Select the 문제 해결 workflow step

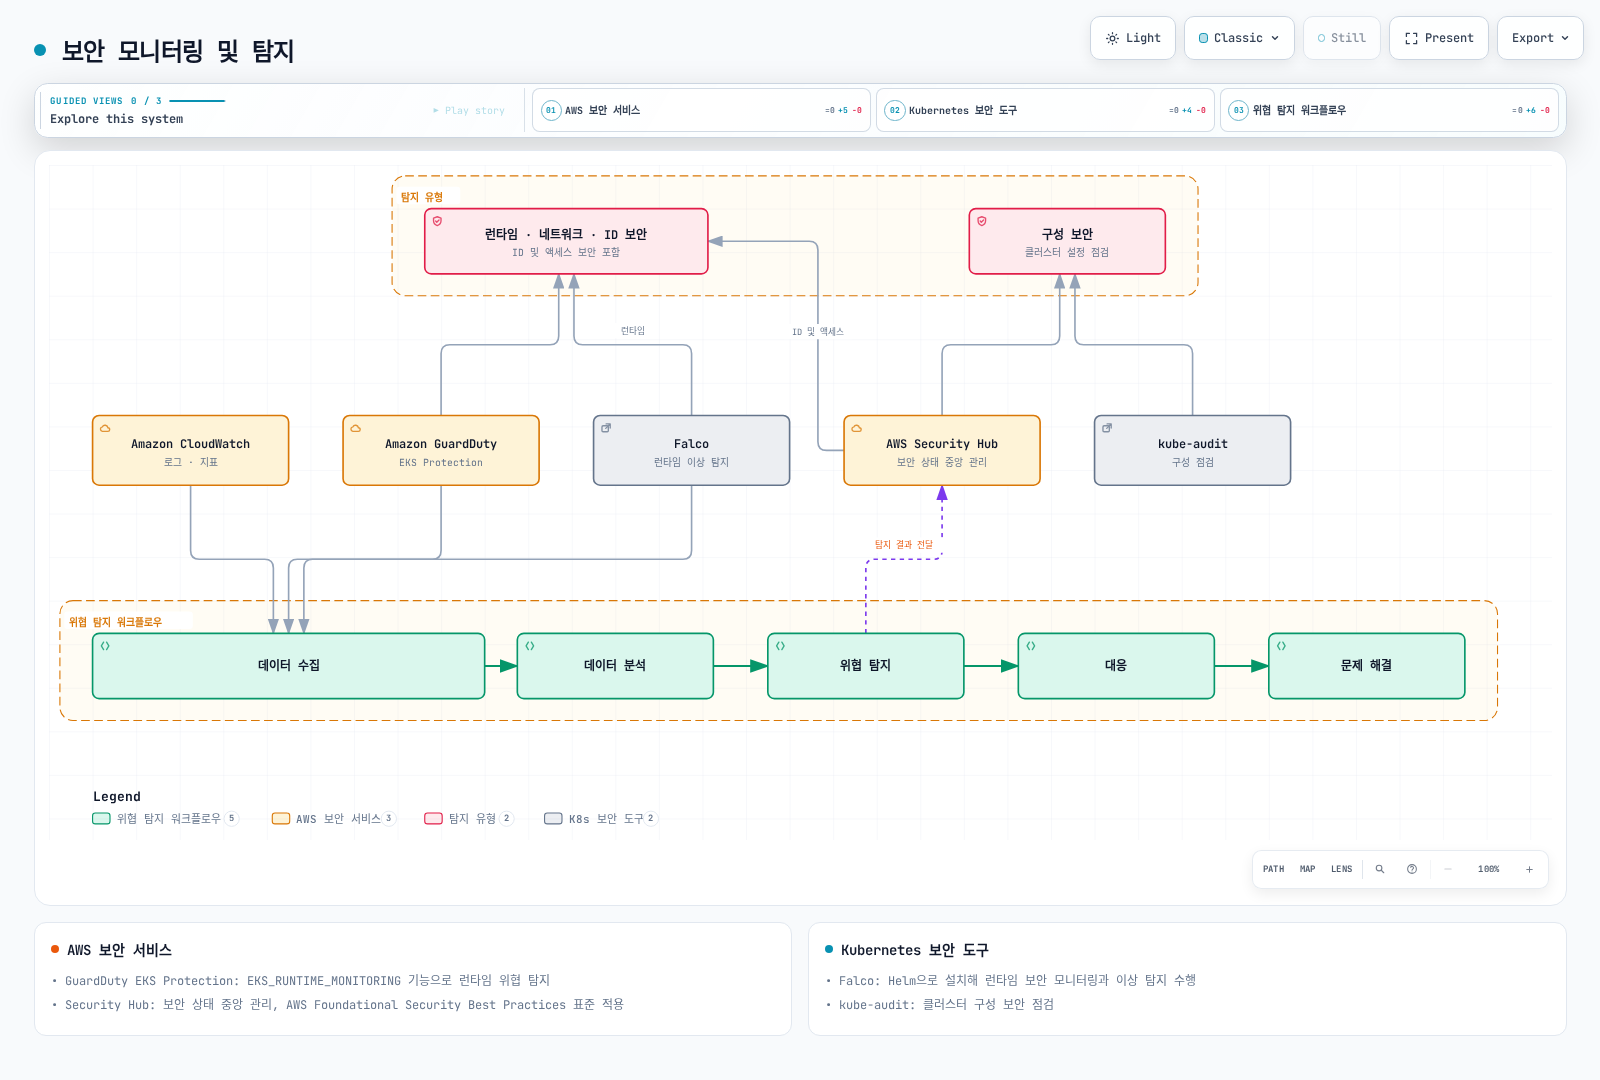click(x=1366, y=666)
